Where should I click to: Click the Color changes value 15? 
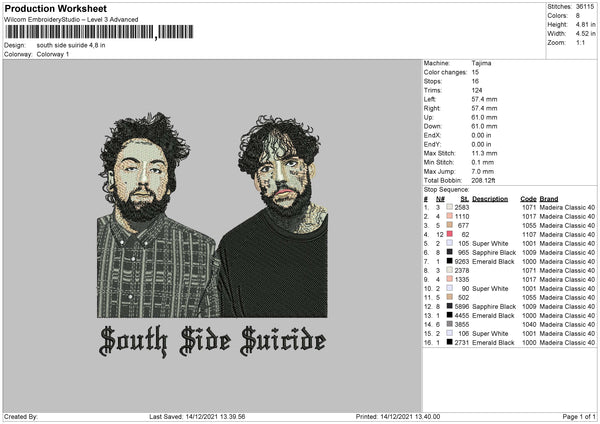coord(475,72)
